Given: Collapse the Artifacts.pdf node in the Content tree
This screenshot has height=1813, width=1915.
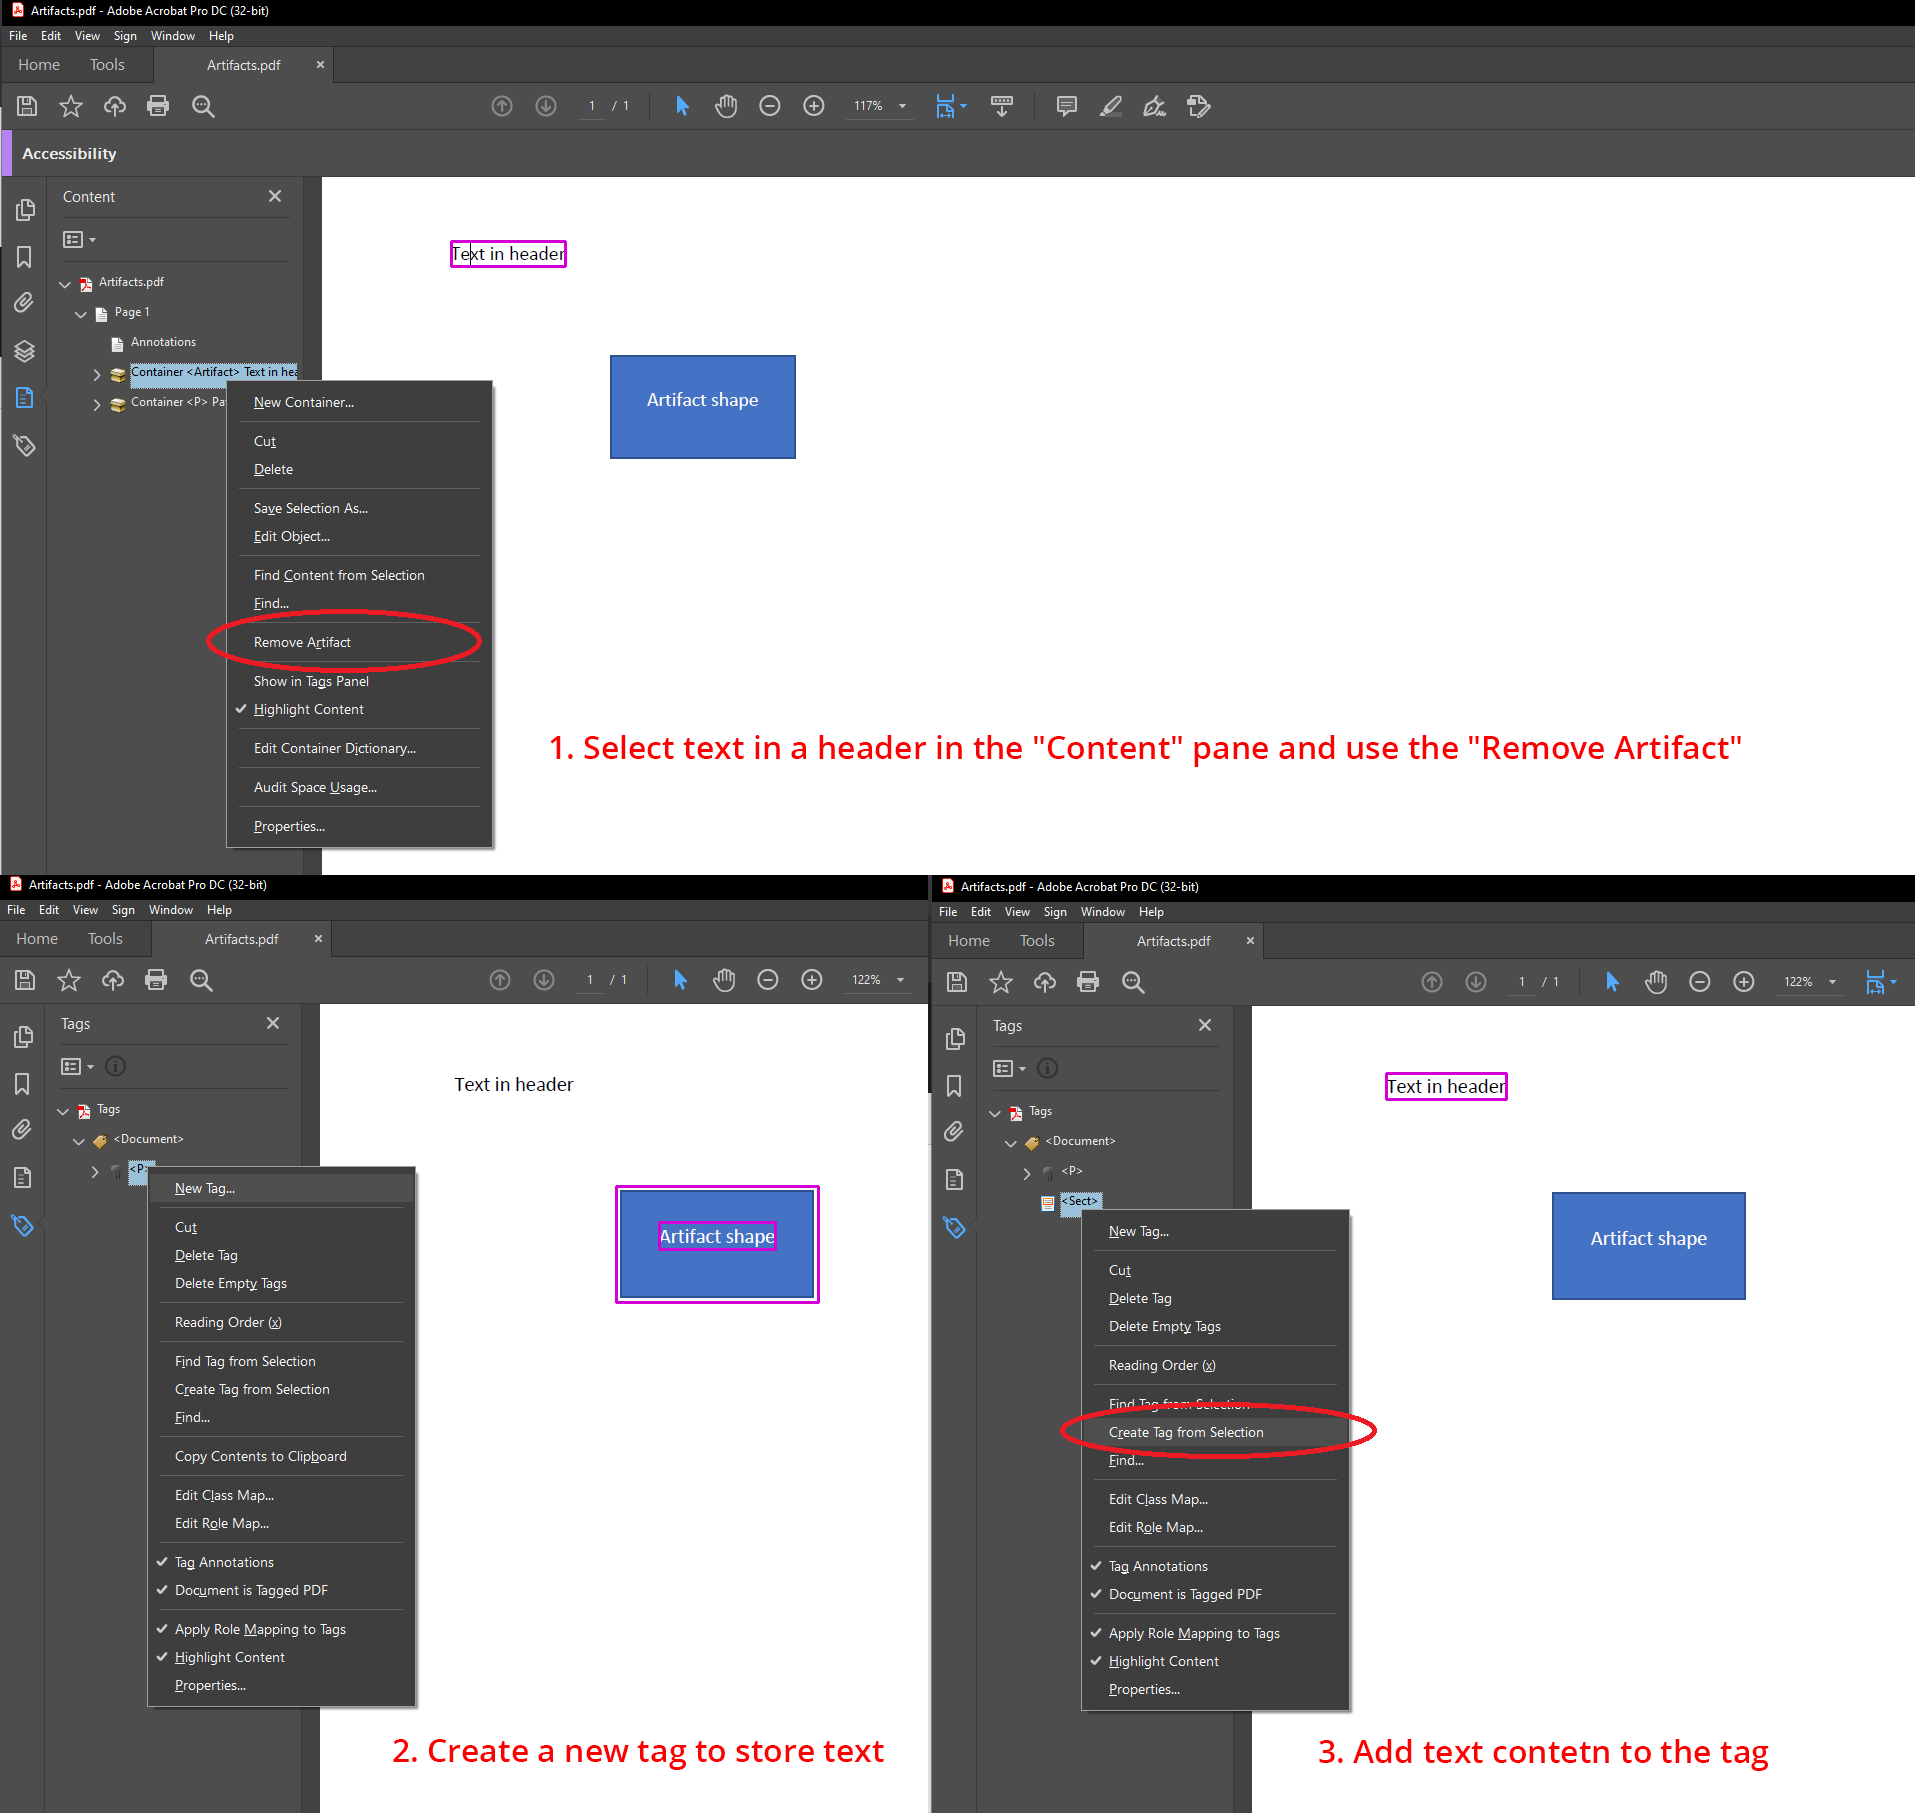Looking at the screenshot, I should [x=65, y=284].
